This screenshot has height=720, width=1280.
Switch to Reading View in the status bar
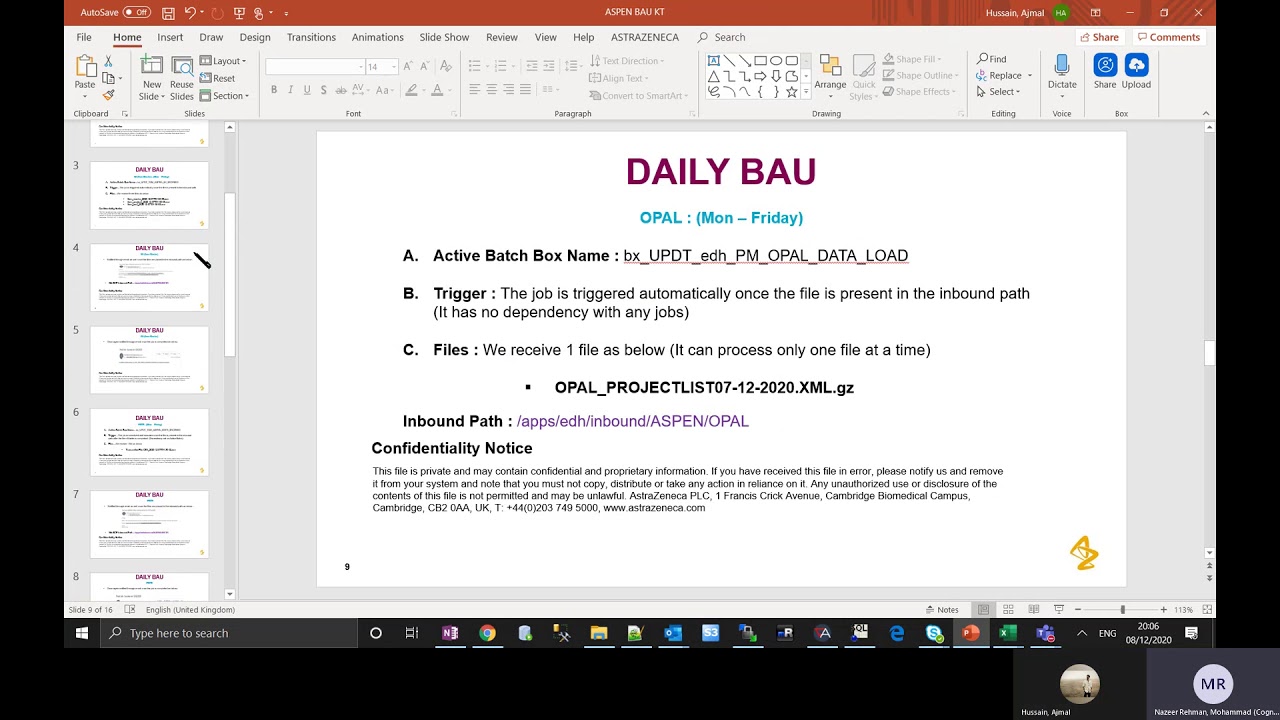[1033, 610]
